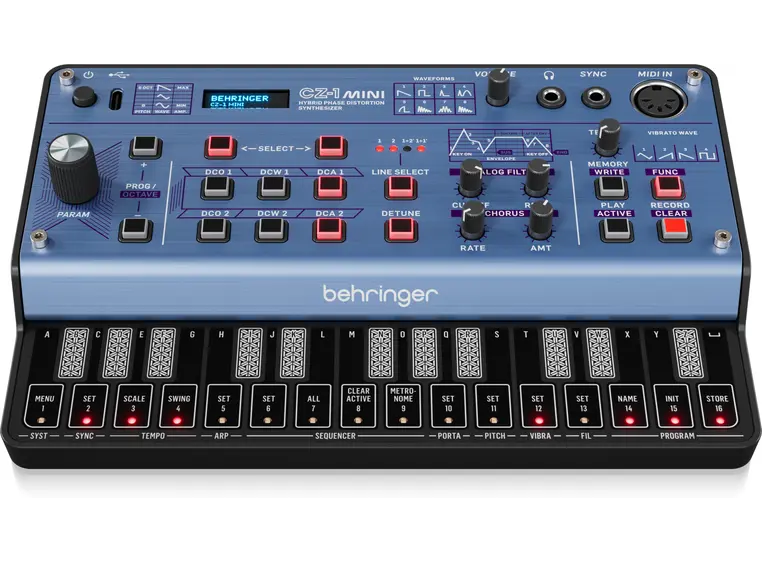Tap the right SELECT arrow button
The height and width of the screenshot is (562, 762).
331,147
